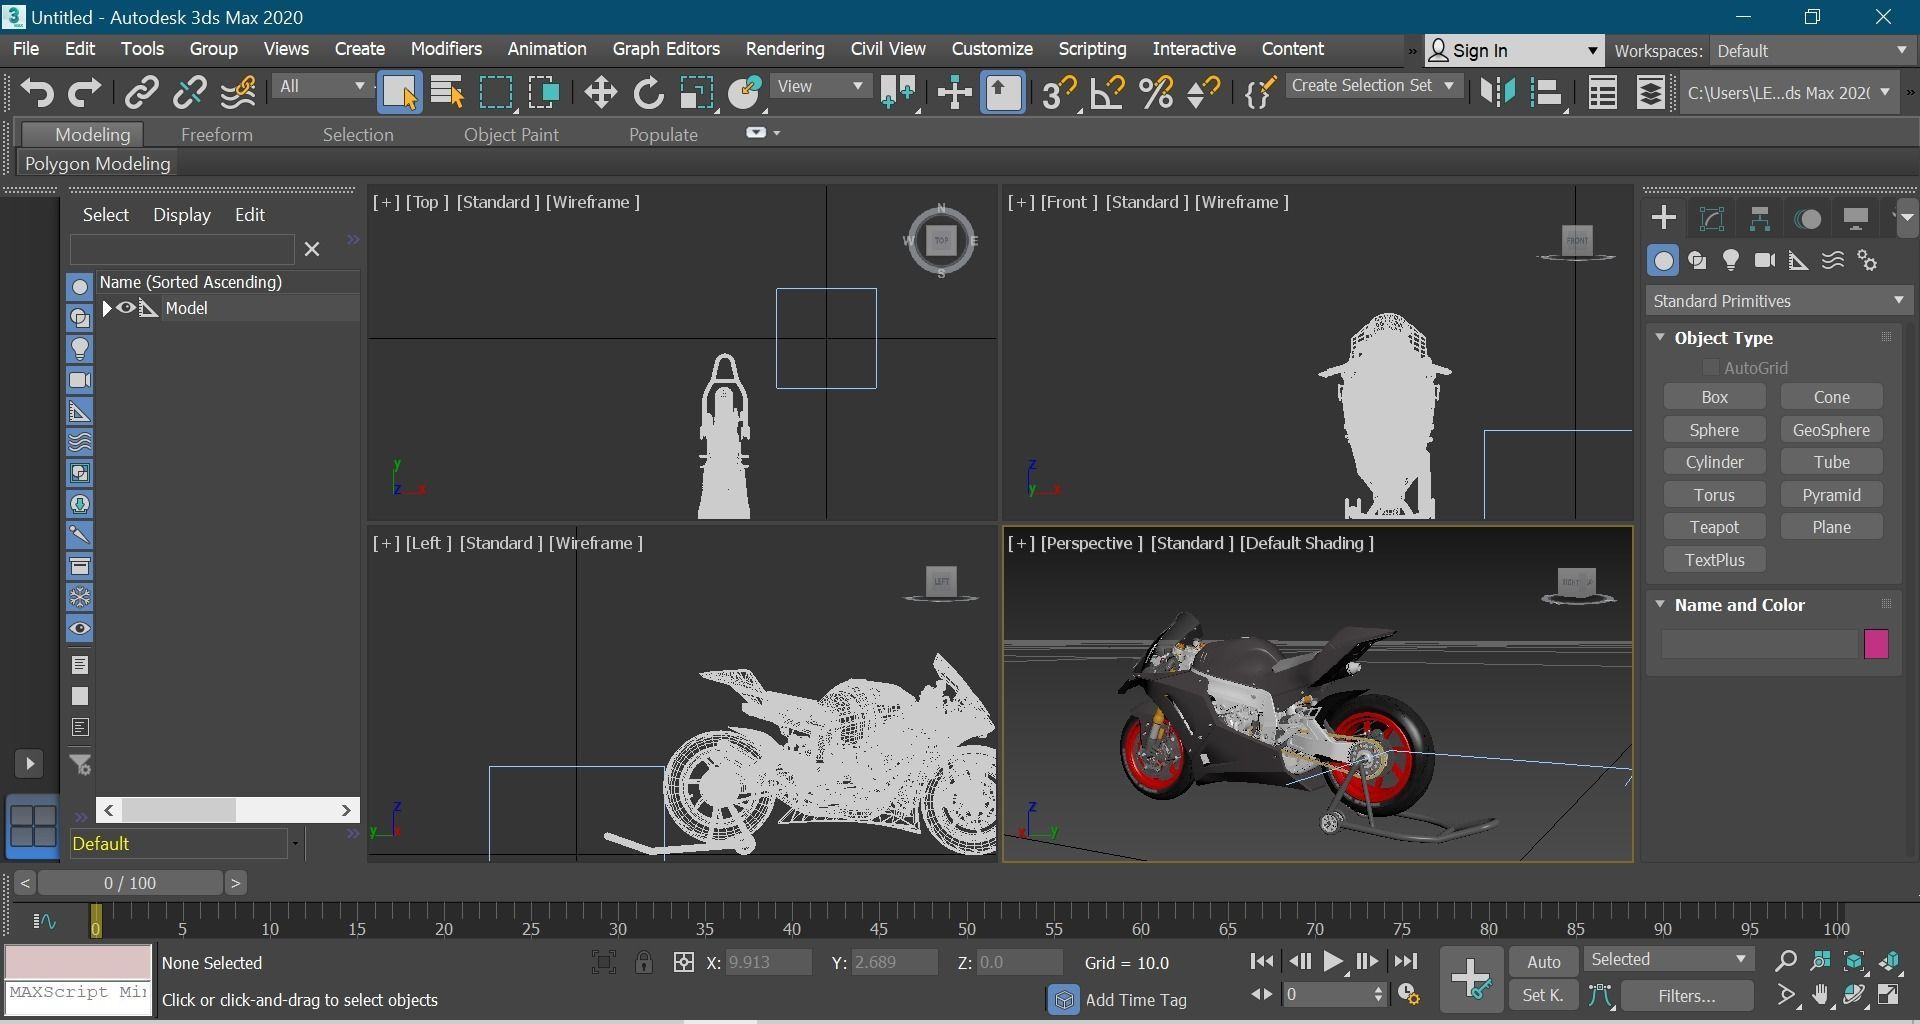The image size is (1920, 1024).
Task: Open the Create command panel tab
Action: point(1664,218)
